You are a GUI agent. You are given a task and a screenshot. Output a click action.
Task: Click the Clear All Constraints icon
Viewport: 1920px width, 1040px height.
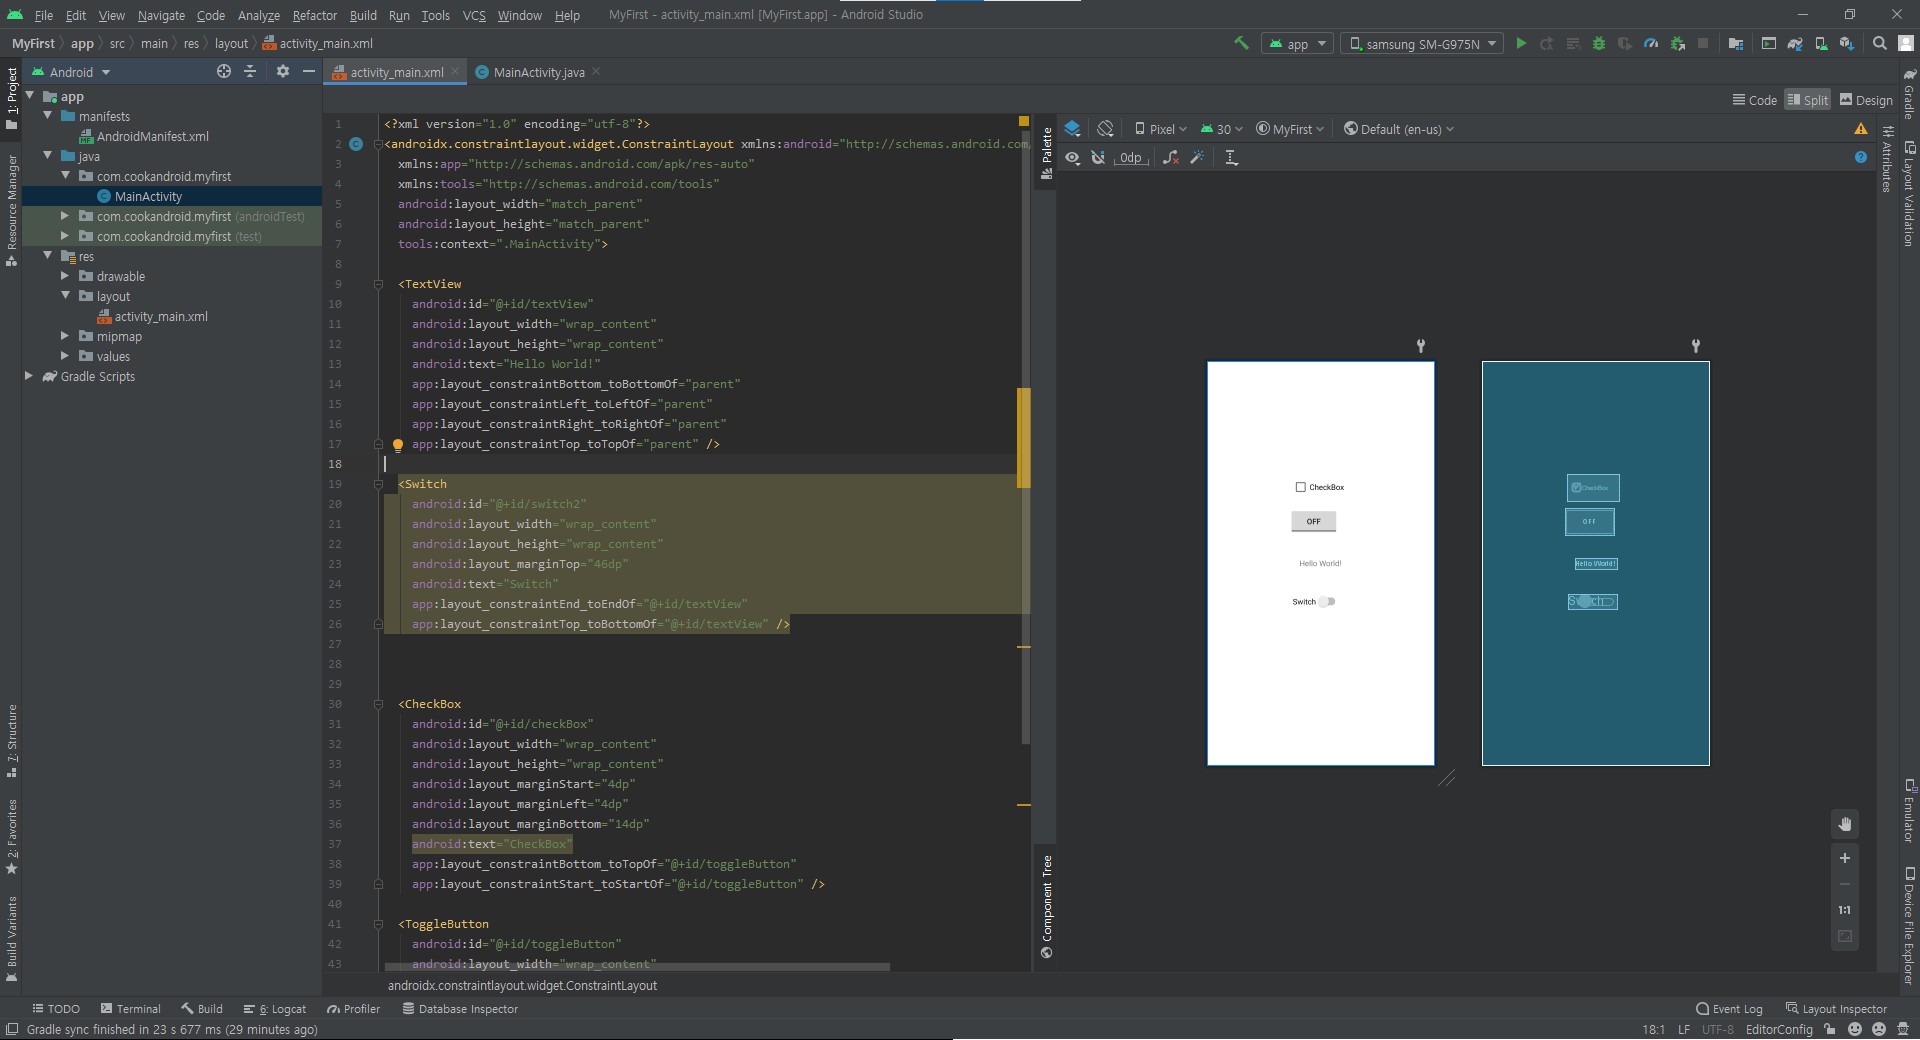coord(1171,158)
